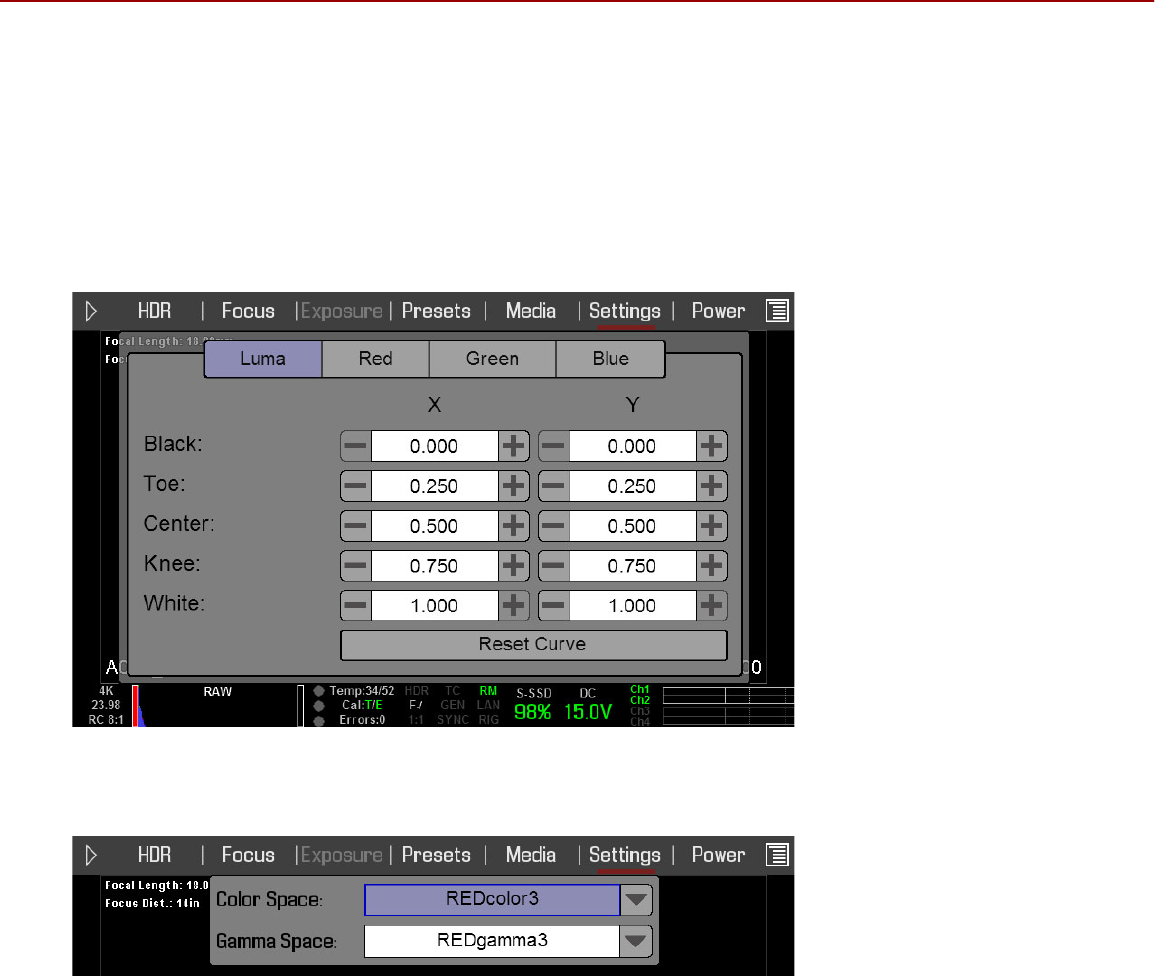Increase White Y value with plus
1155x976 pixels.
click(712, 605)
